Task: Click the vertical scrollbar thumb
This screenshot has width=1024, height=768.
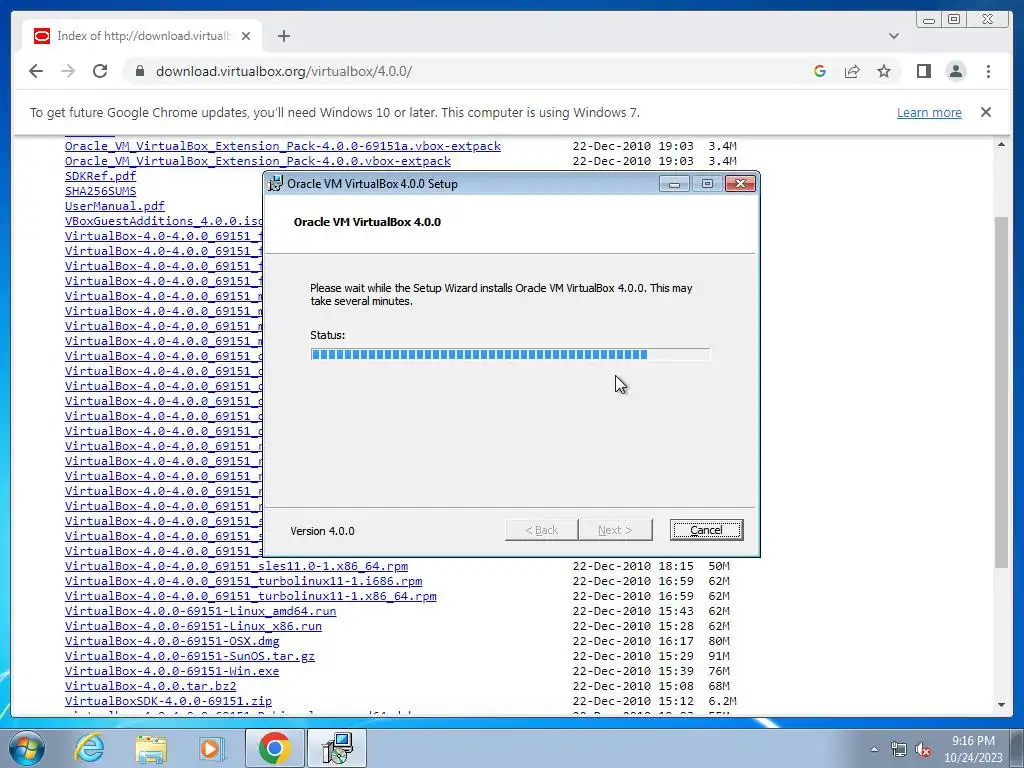Action: click(1001, 392)
